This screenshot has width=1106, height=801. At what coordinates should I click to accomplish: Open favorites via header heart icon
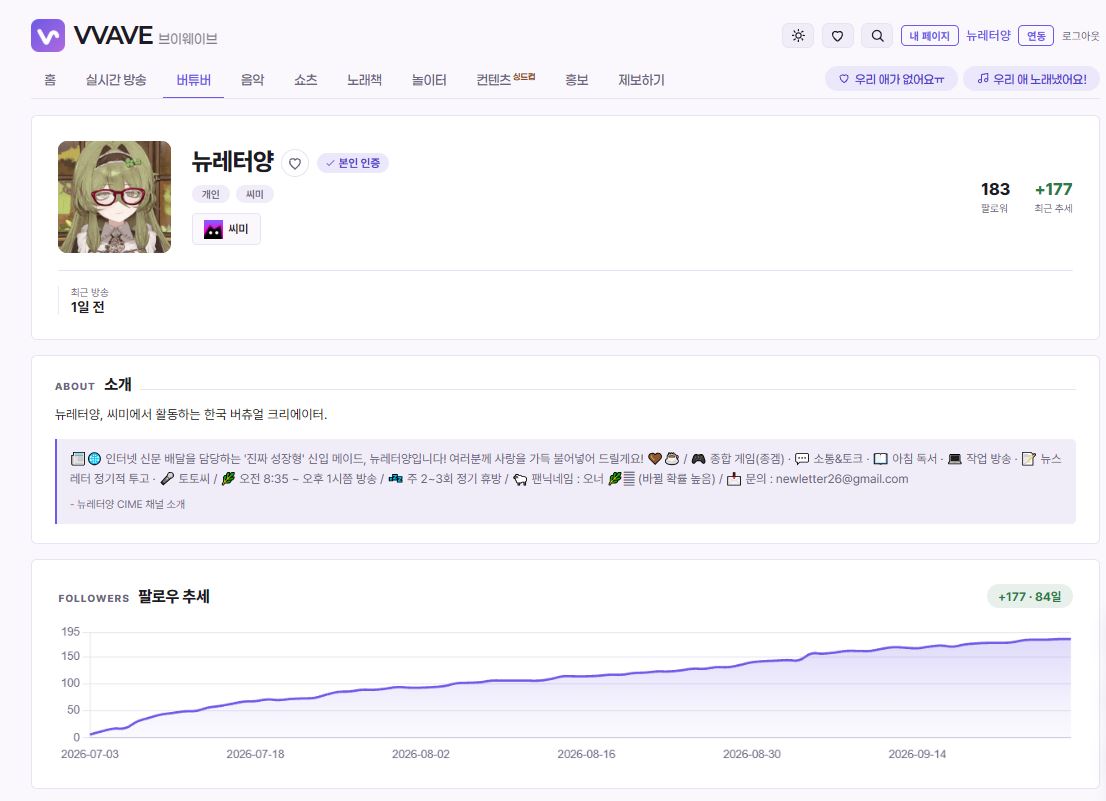[837, 36]
